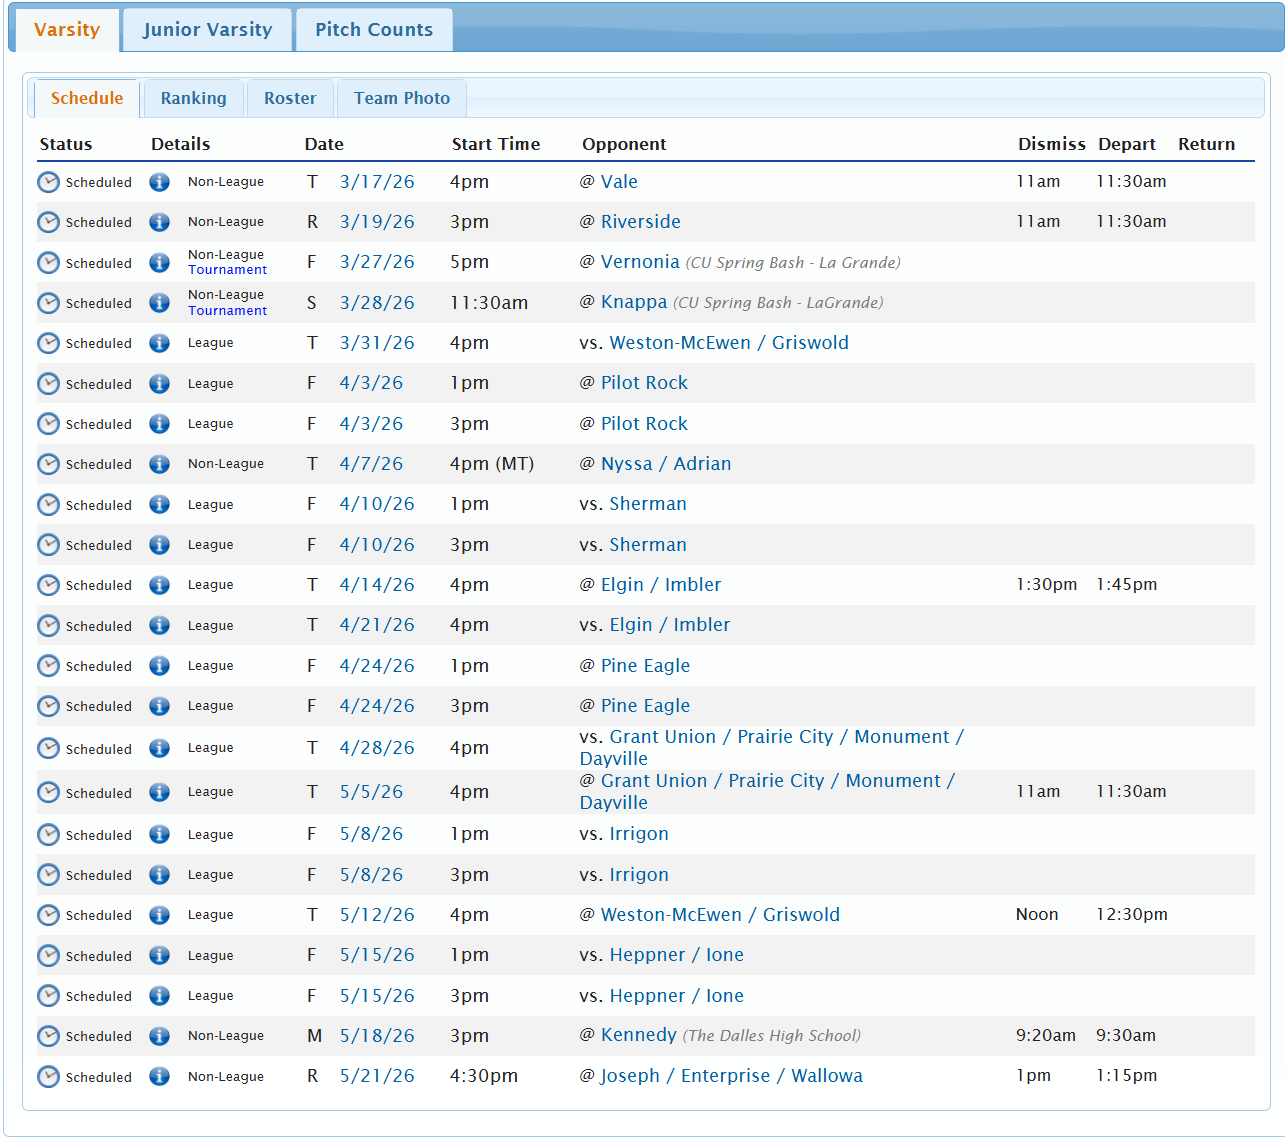Open the Joseph / Enterprise / Wallowa link
The width and height of the screenshot is (1285, 1141).
click(731, 1076)
